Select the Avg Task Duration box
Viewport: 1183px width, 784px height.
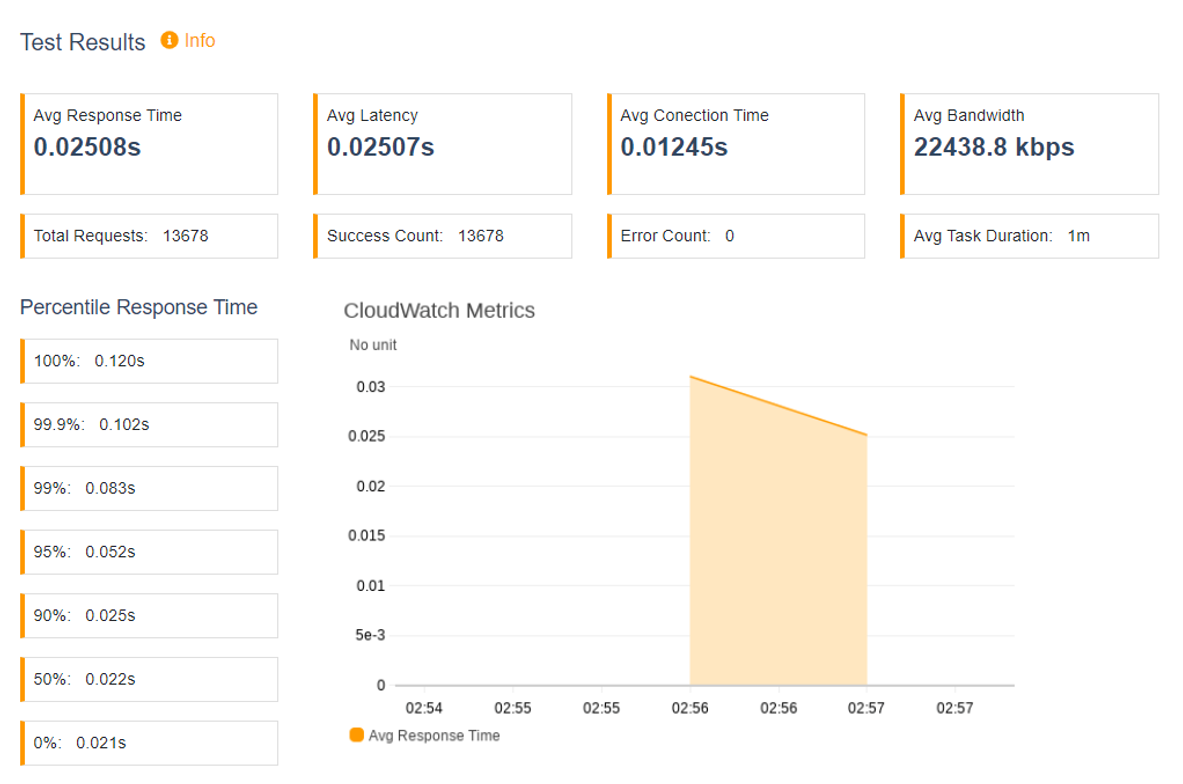(1030, 236)
